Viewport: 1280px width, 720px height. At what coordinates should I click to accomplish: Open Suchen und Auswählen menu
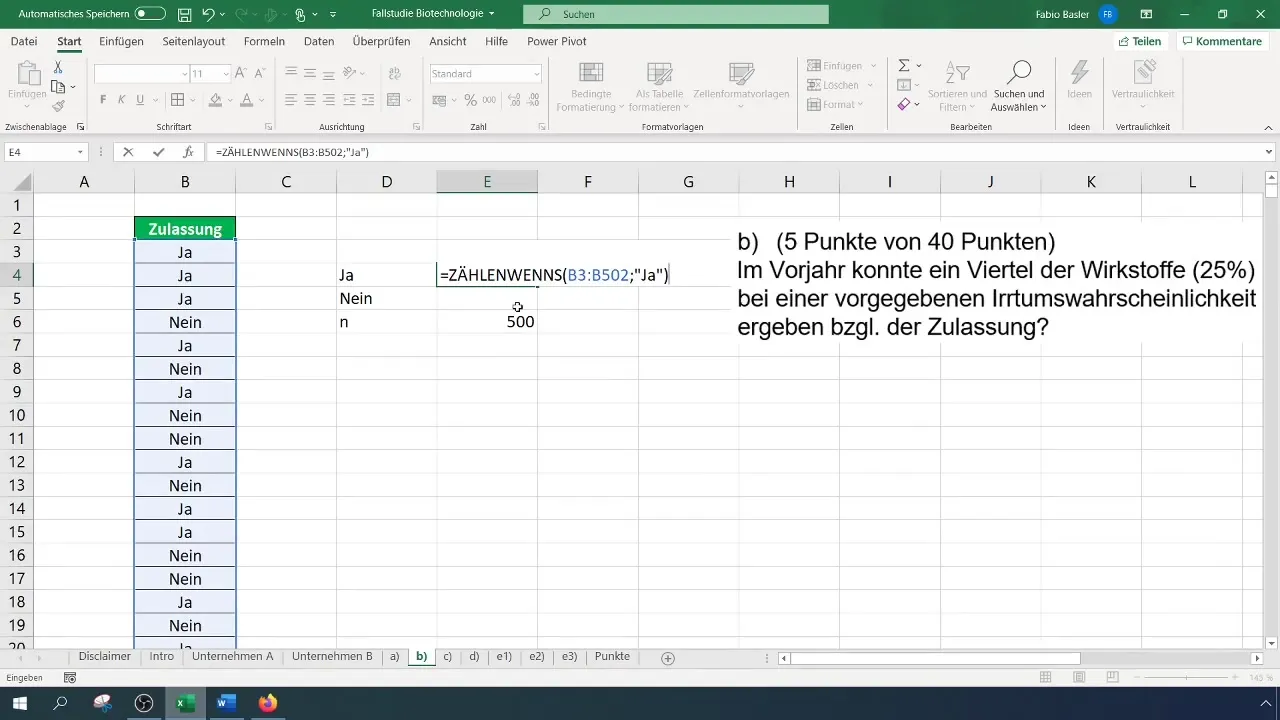coord(1019,87)
